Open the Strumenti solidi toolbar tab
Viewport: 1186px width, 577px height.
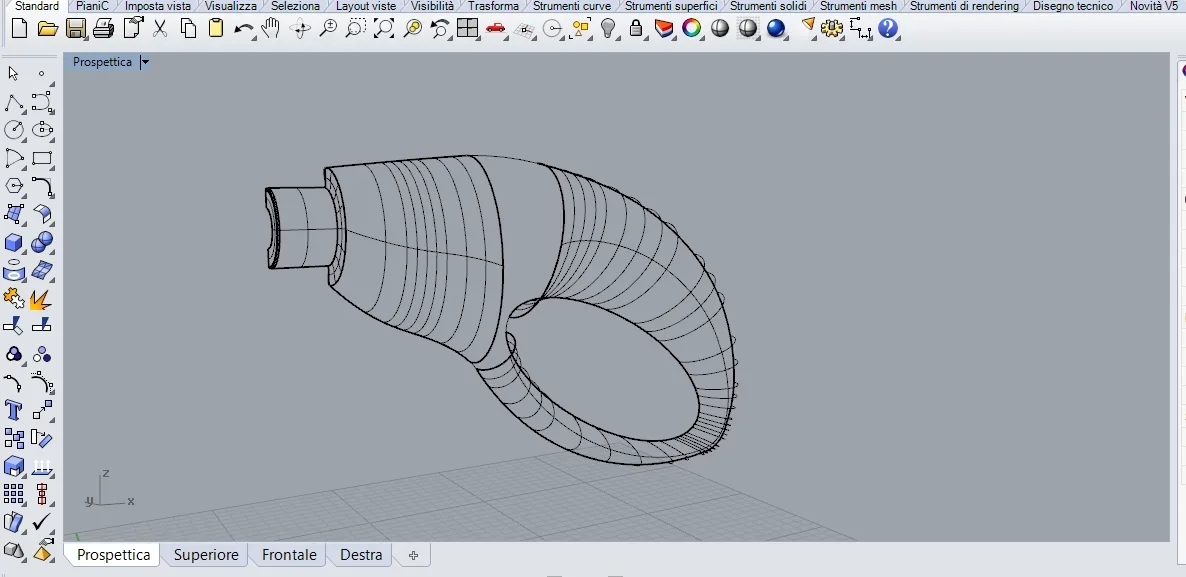coord(768,6)
